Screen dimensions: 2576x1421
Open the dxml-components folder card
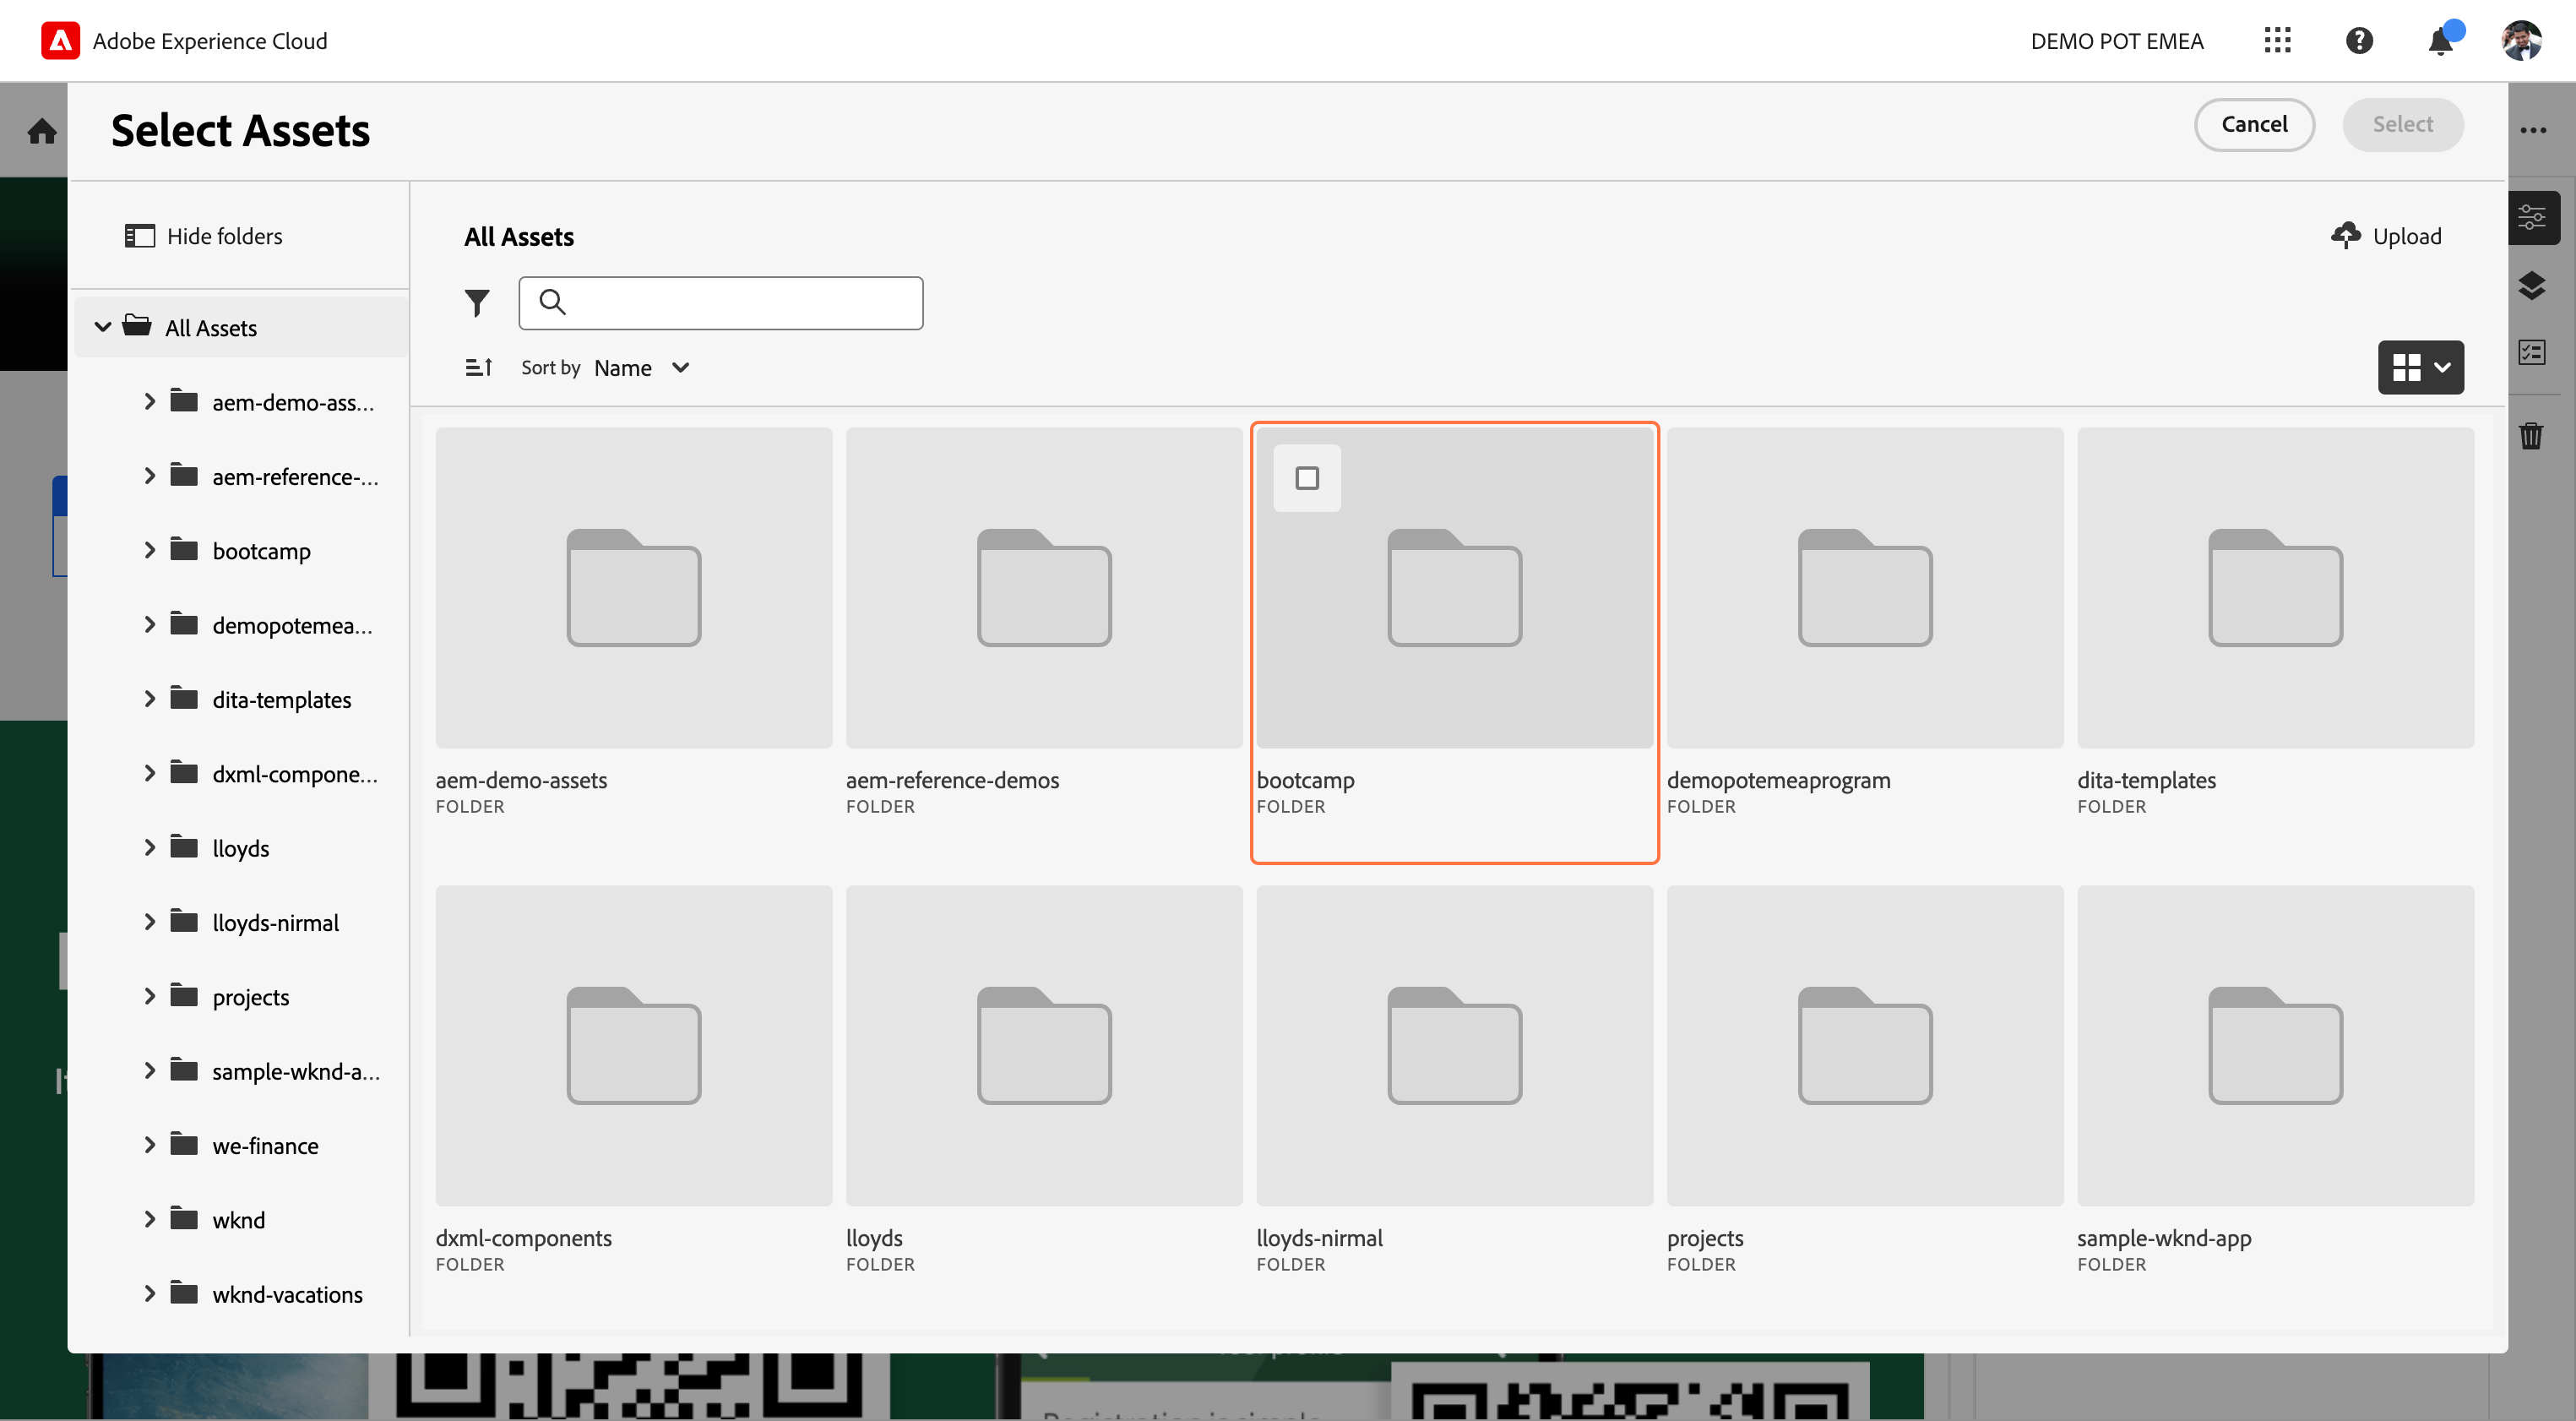click(634, 1046)
